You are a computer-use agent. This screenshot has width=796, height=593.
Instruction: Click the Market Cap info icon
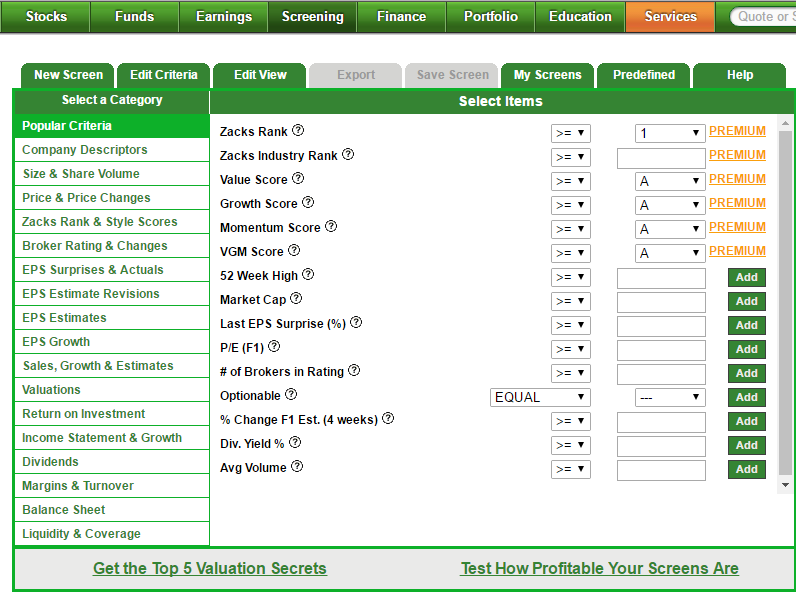[x=296, y=299]
